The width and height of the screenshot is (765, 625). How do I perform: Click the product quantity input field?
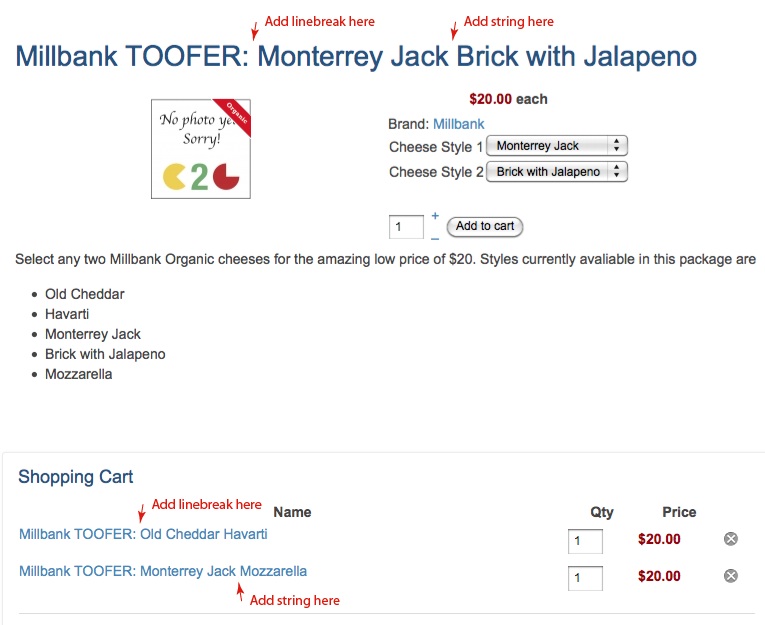click(x=406, y=227)
